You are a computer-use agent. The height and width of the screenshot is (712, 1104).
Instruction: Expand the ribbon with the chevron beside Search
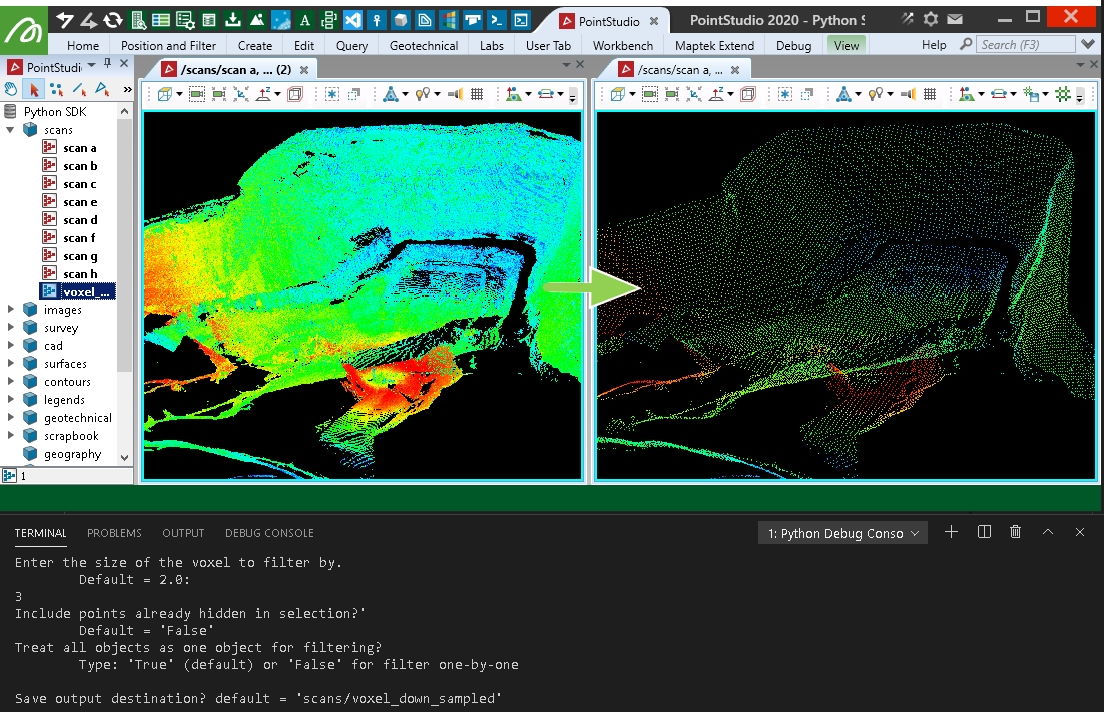pyautogui.click(x=1088, y=44)
